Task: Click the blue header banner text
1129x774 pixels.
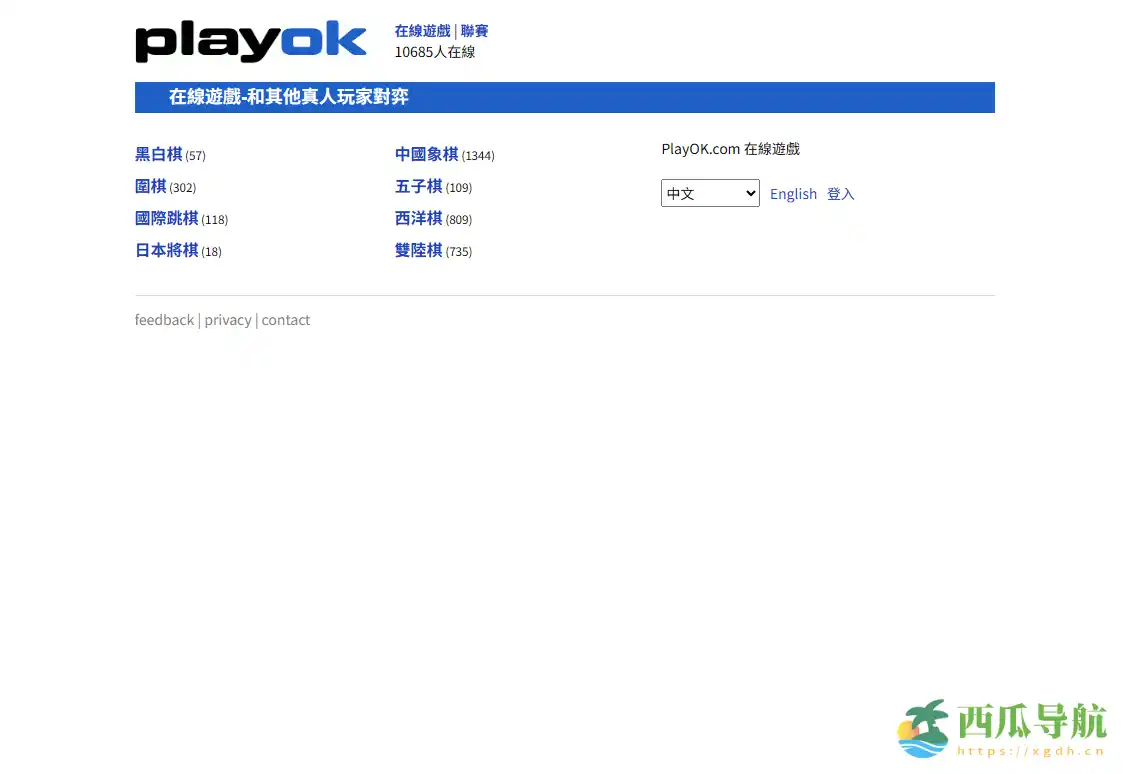Action: 291,97
